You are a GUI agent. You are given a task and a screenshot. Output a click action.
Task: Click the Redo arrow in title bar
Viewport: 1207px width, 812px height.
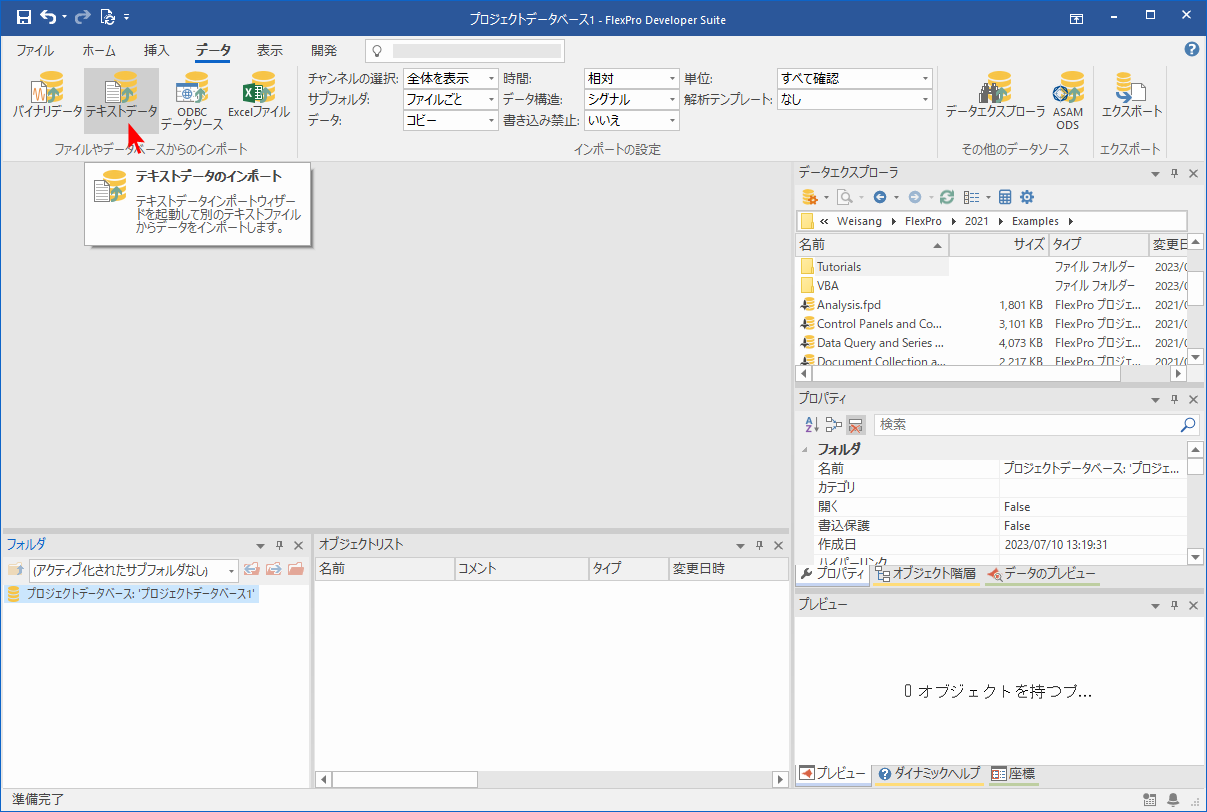(x=83, y=18)
